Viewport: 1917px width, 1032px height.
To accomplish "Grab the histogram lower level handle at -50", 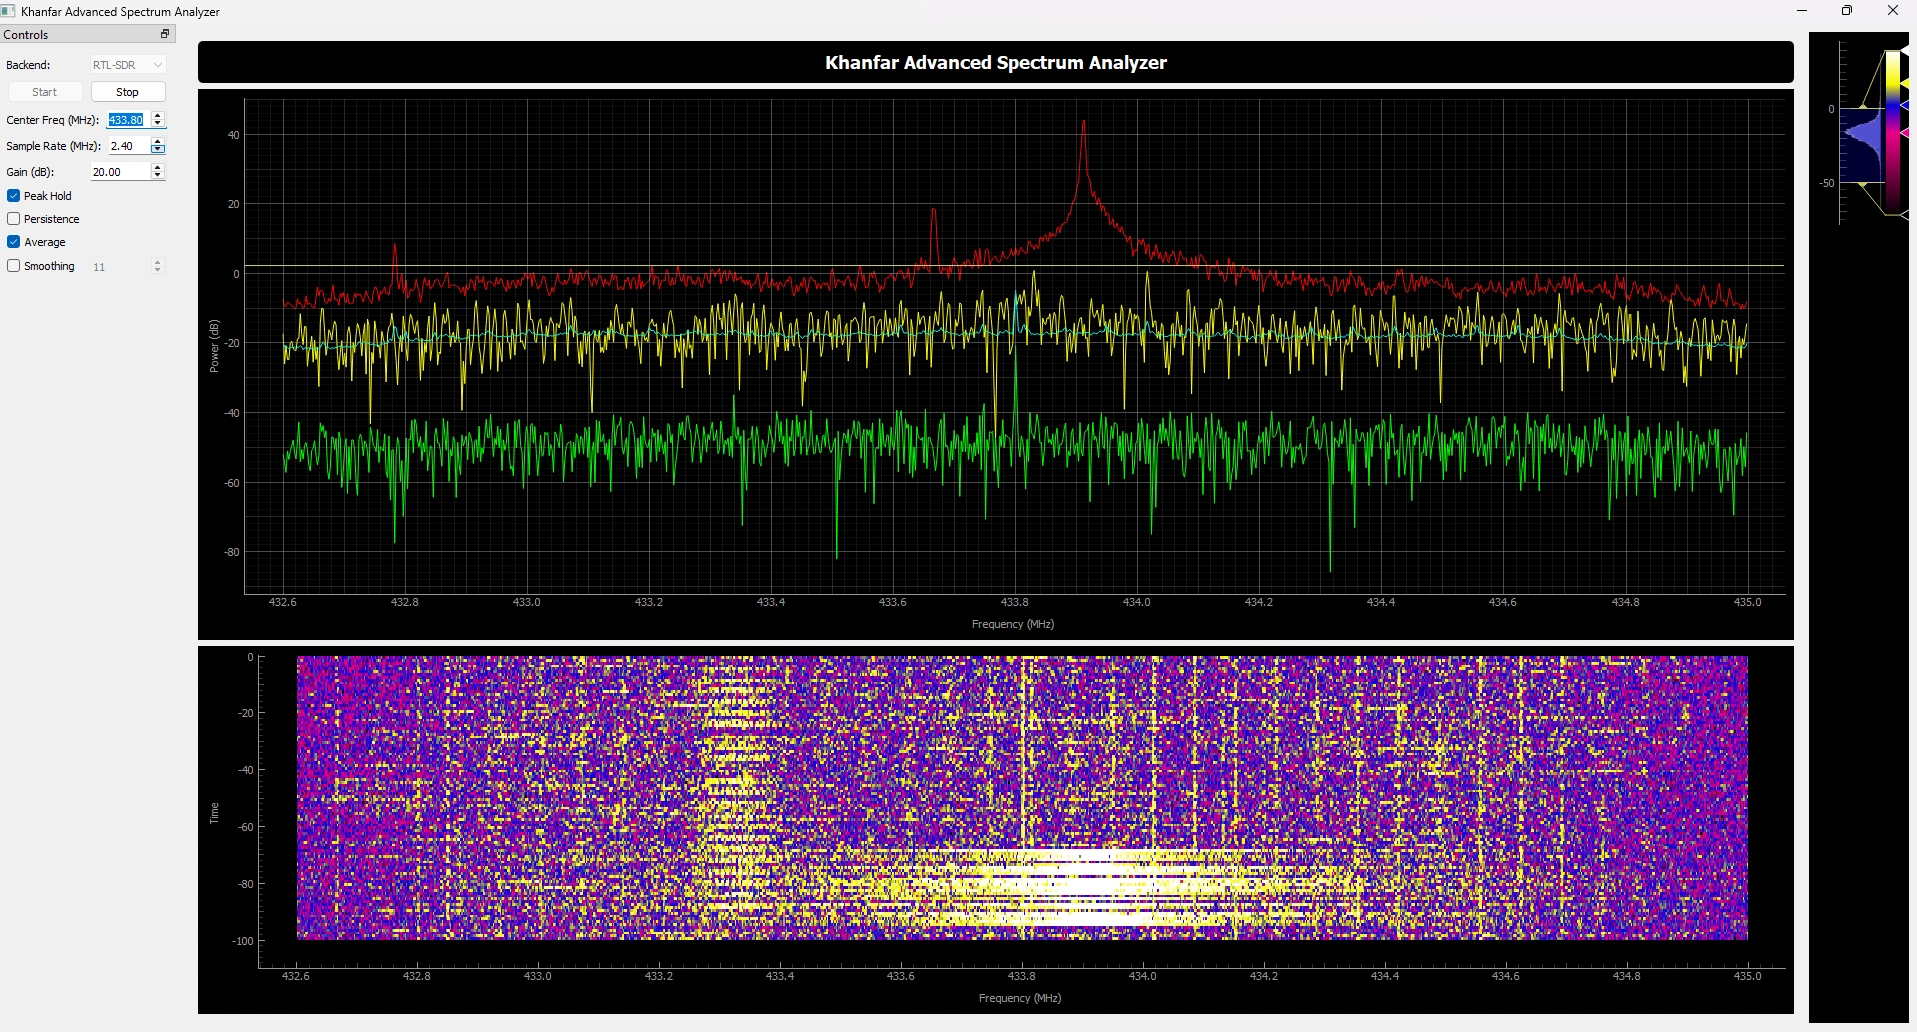I will (1863, 185).
